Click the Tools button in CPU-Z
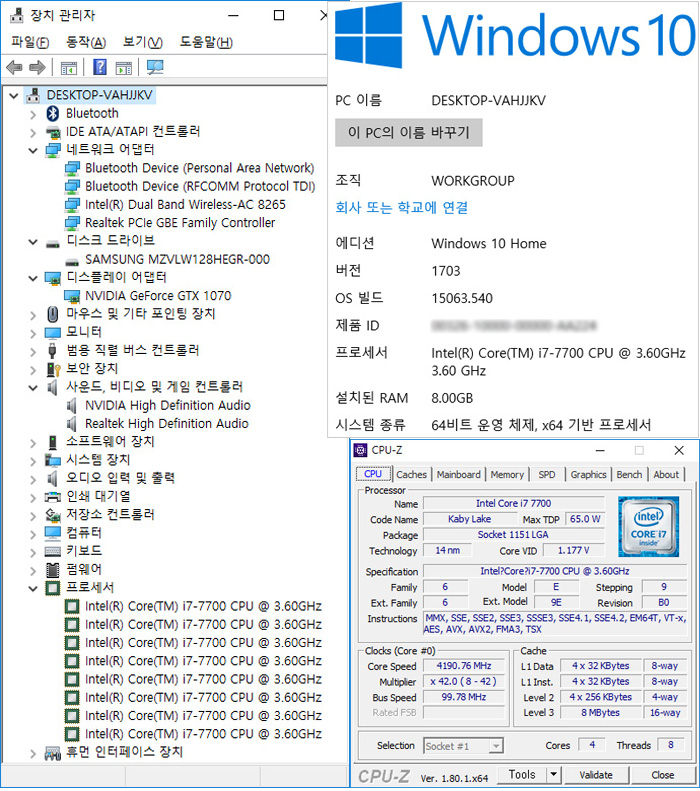700x791 pixels. tap(522, 774)
